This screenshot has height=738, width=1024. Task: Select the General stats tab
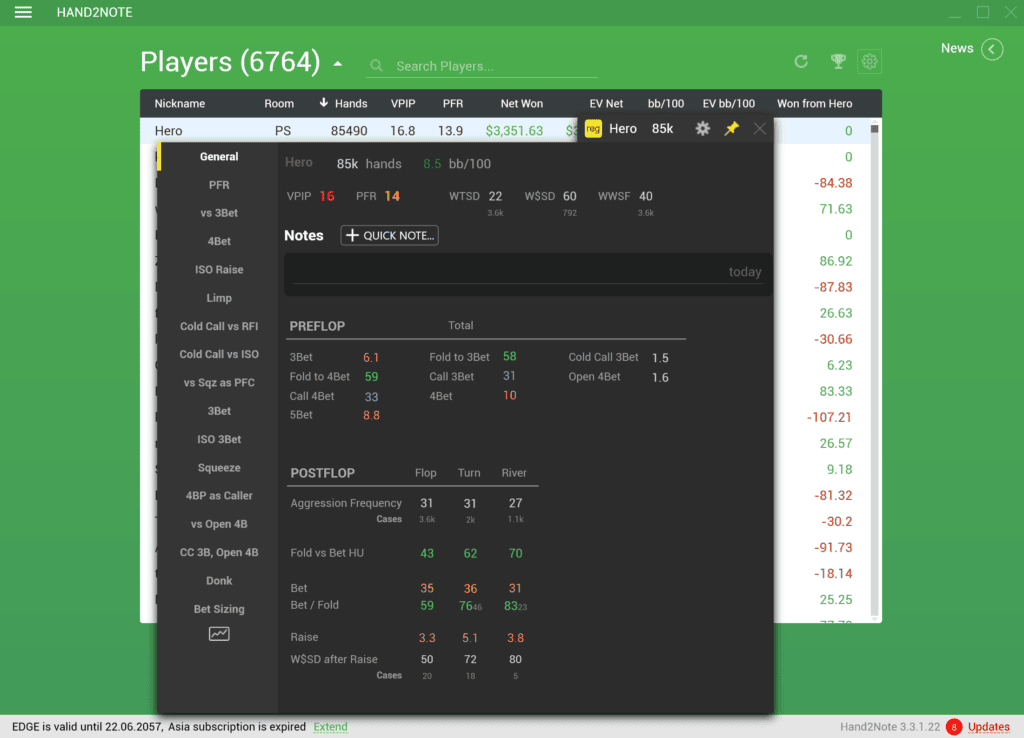[x=219, y=157]
